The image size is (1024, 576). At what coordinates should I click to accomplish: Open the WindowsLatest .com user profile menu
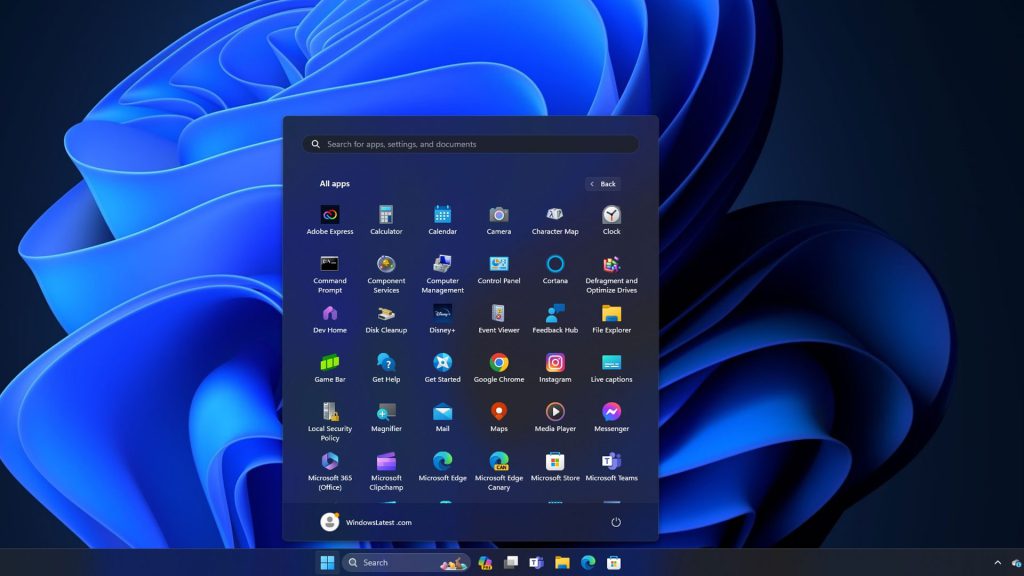tap(366, 522)
